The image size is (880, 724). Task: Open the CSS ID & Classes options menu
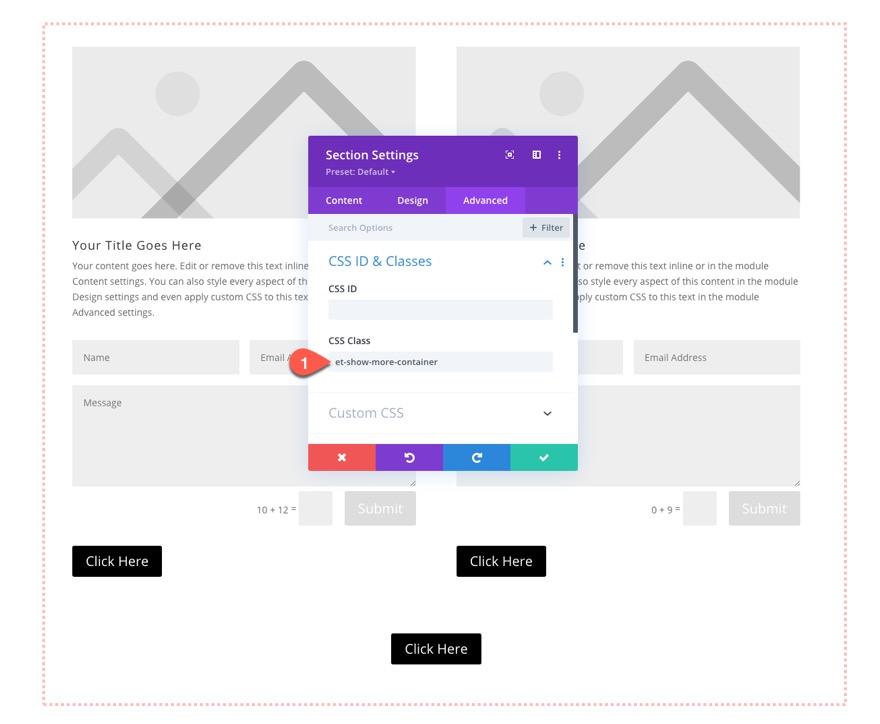coord(562,261)
